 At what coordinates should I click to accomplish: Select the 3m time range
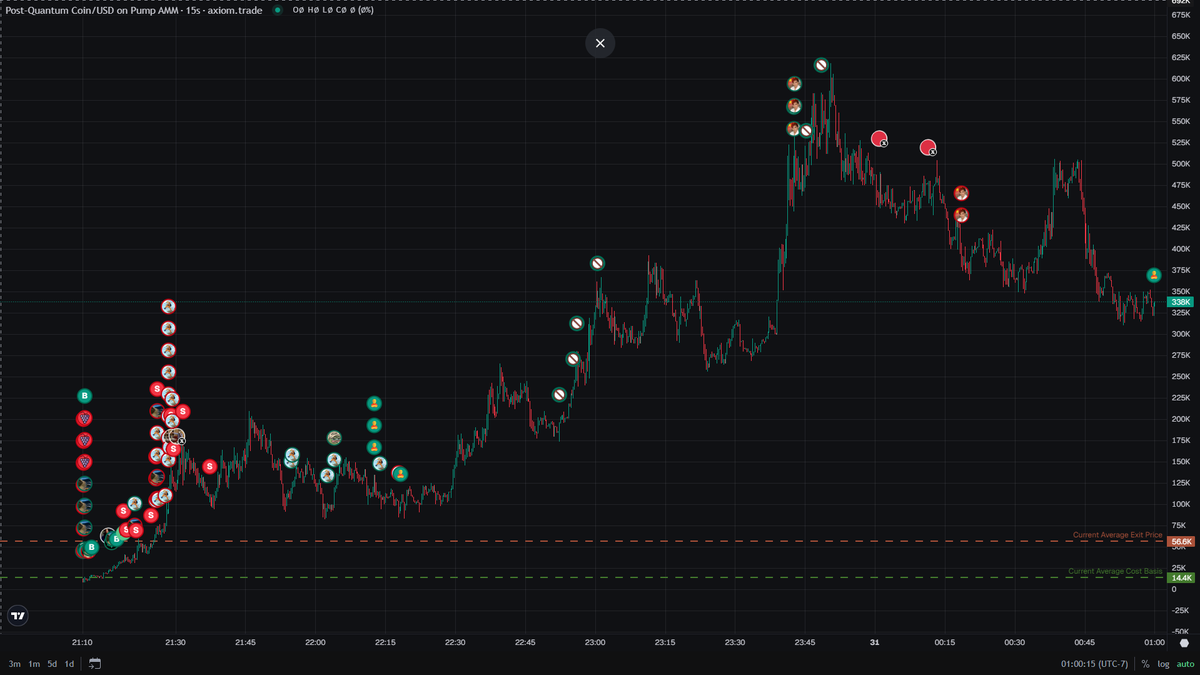[x=15, y=664]
